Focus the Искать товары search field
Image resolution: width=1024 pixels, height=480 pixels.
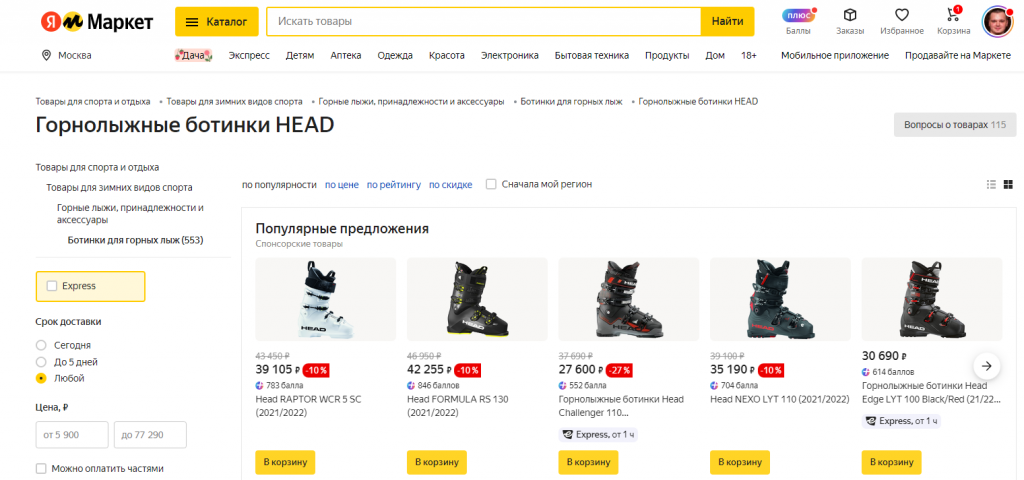pos(484,22)
